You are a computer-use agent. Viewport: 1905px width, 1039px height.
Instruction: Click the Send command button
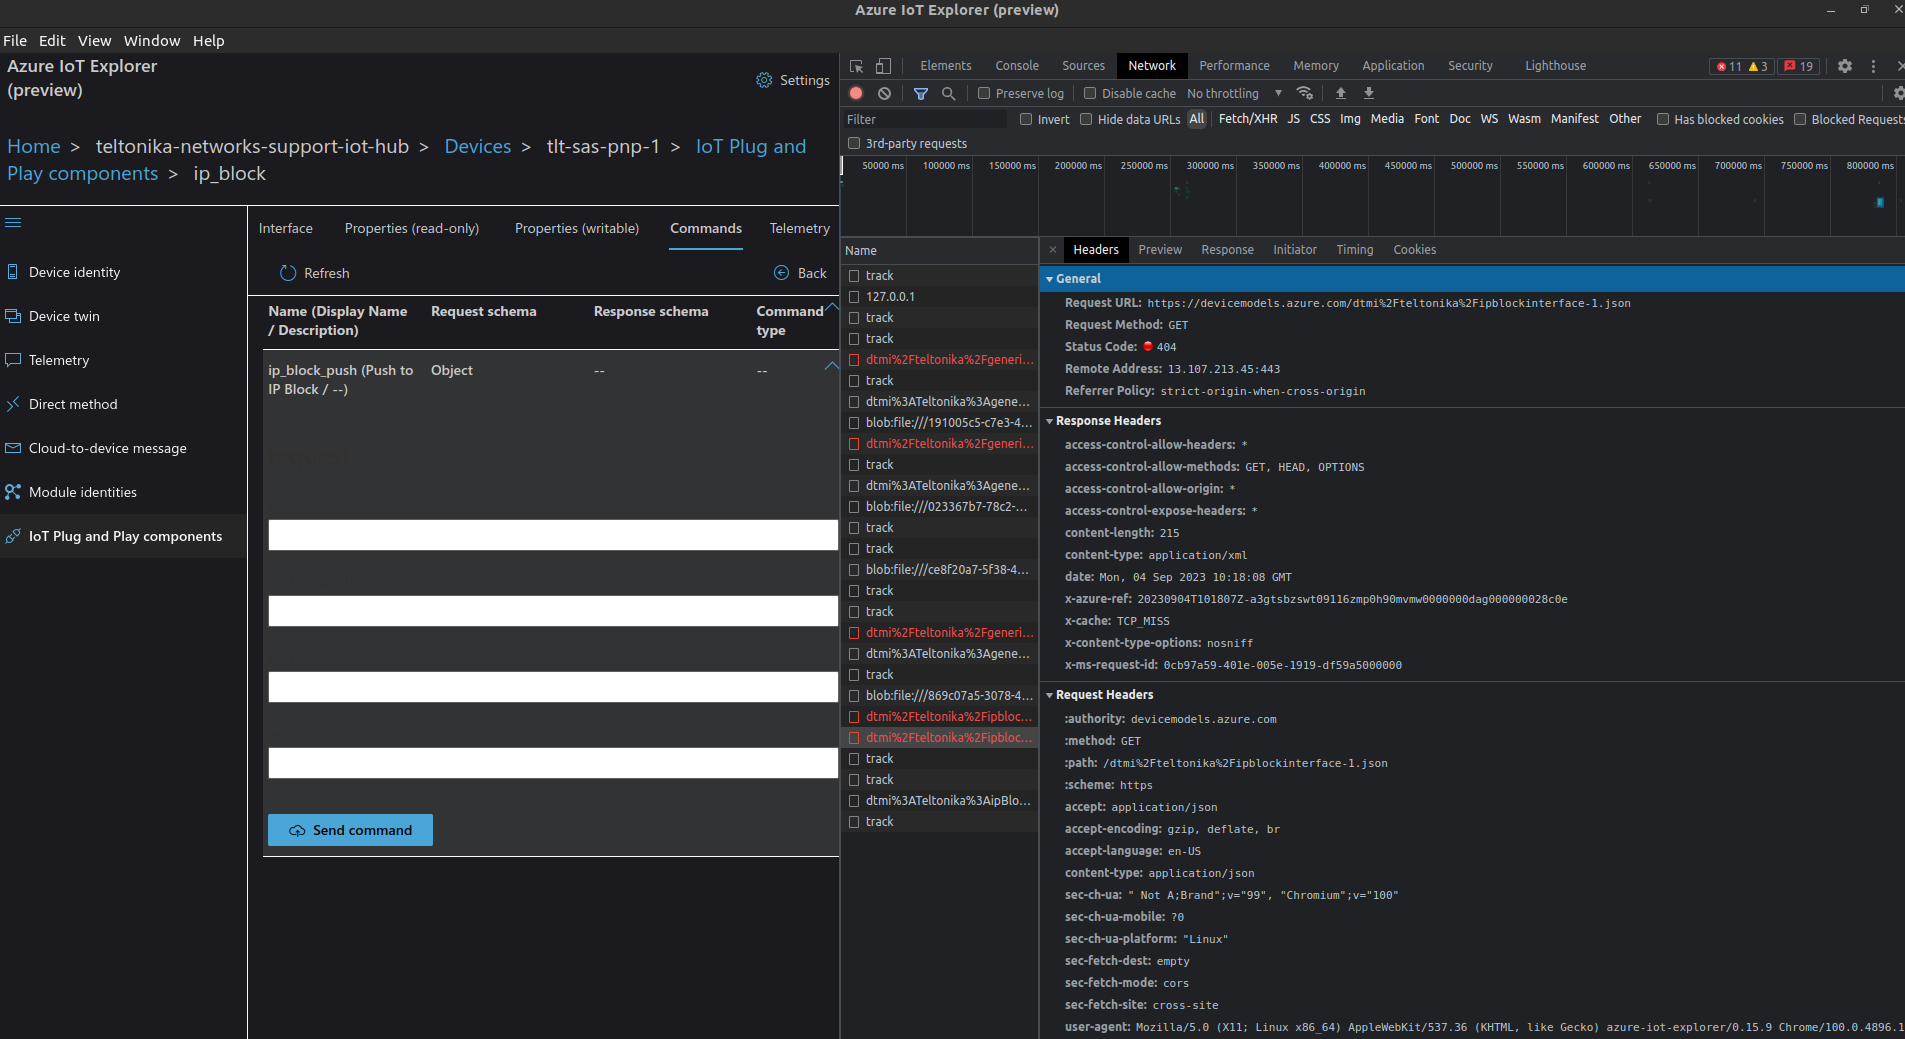tap(349, 830)
